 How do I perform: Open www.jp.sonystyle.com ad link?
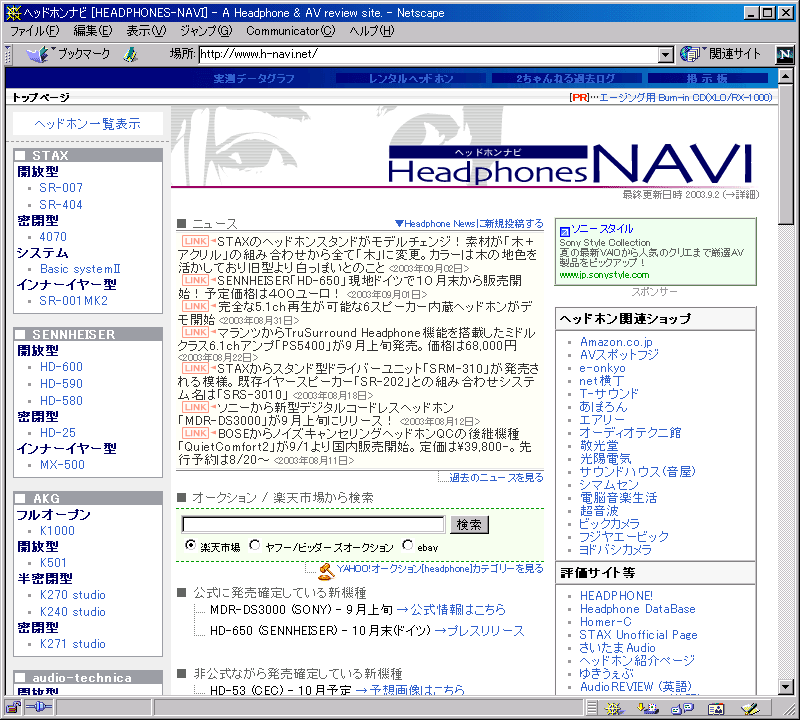click(604, 275)
